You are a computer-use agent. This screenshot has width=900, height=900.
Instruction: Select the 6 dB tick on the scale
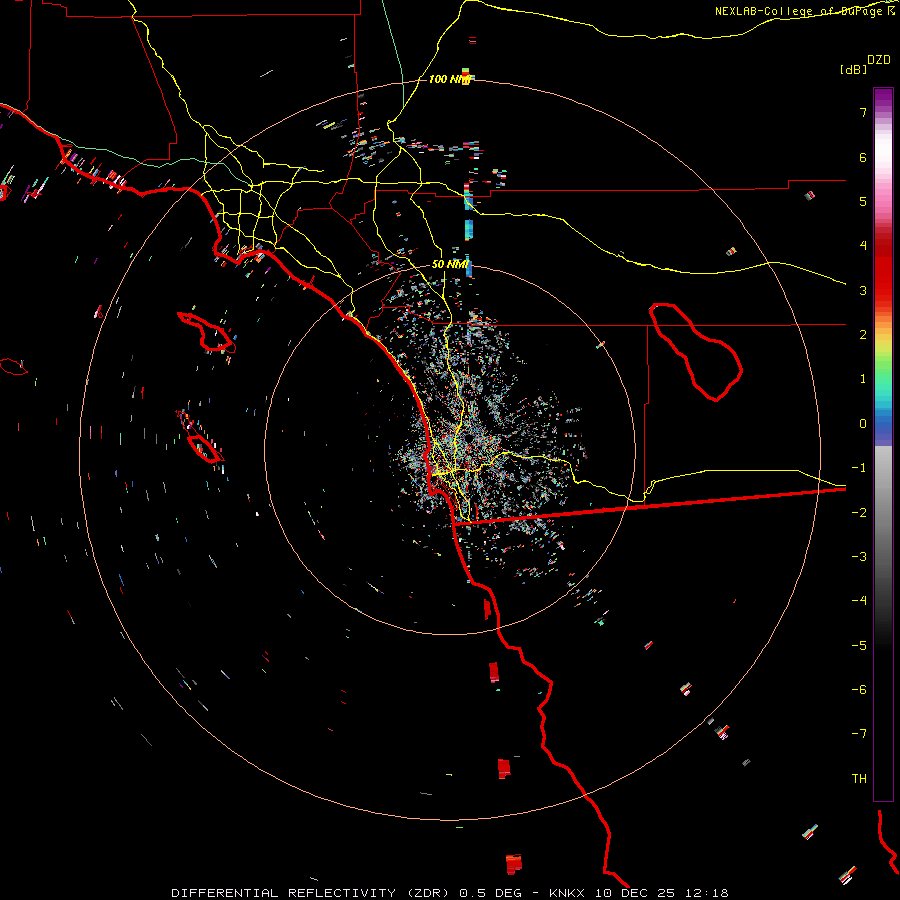pos(863,157)
